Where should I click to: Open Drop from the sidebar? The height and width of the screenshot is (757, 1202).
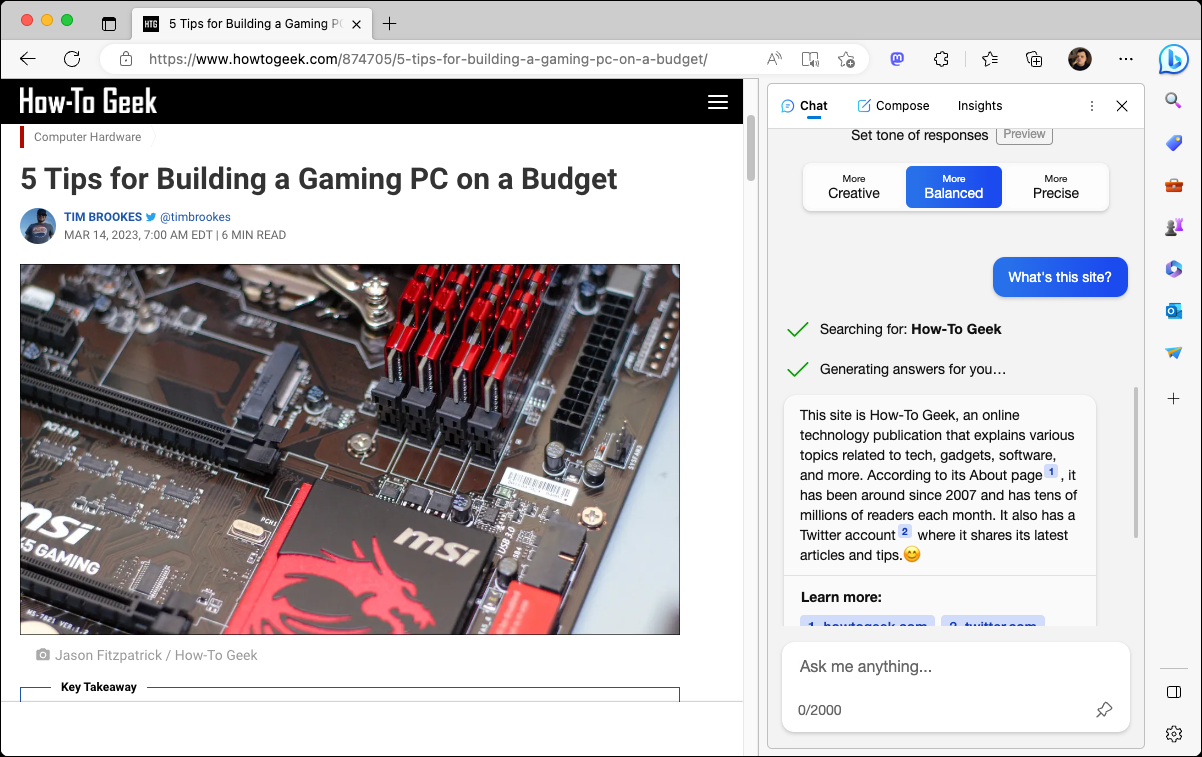(x=1173, y=352)
